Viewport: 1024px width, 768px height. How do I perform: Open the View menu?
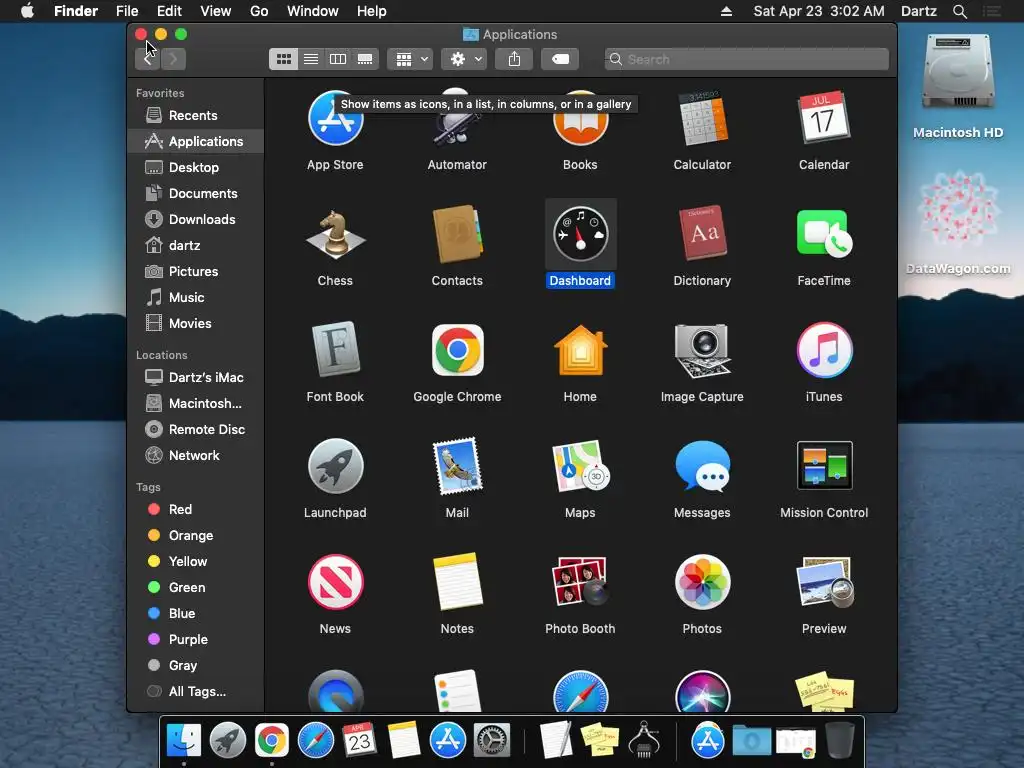tap(216, 11)
